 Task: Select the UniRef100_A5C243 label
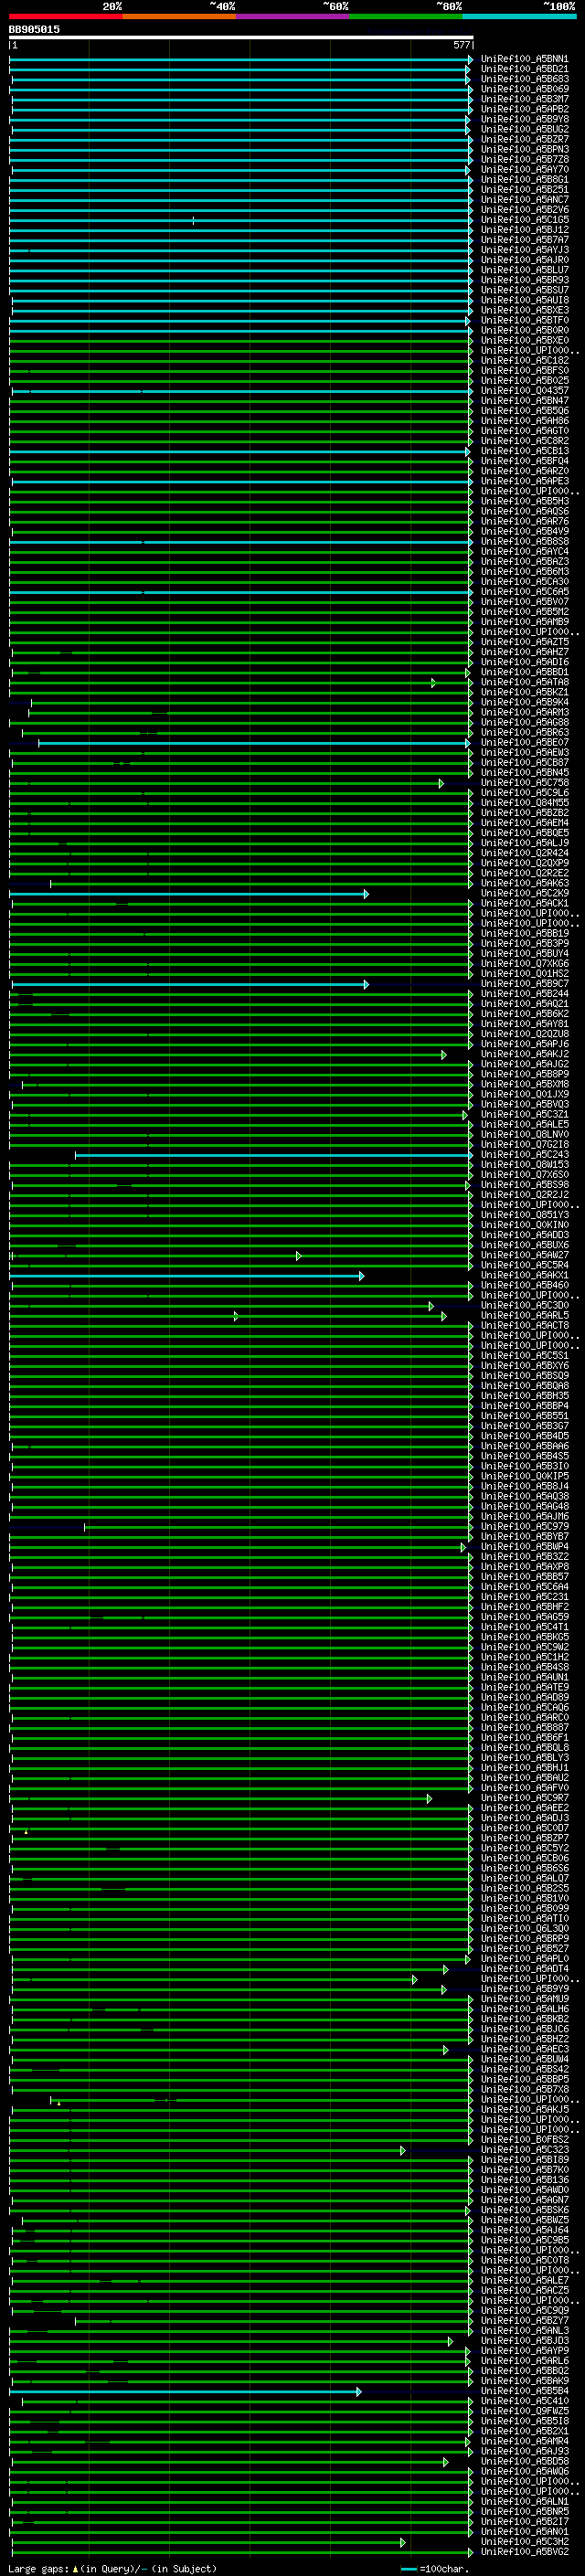[524, 1154]
